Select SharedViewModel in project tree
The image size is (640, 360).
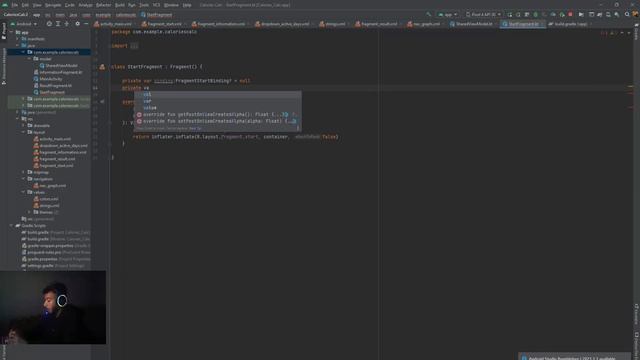[59, 66]
